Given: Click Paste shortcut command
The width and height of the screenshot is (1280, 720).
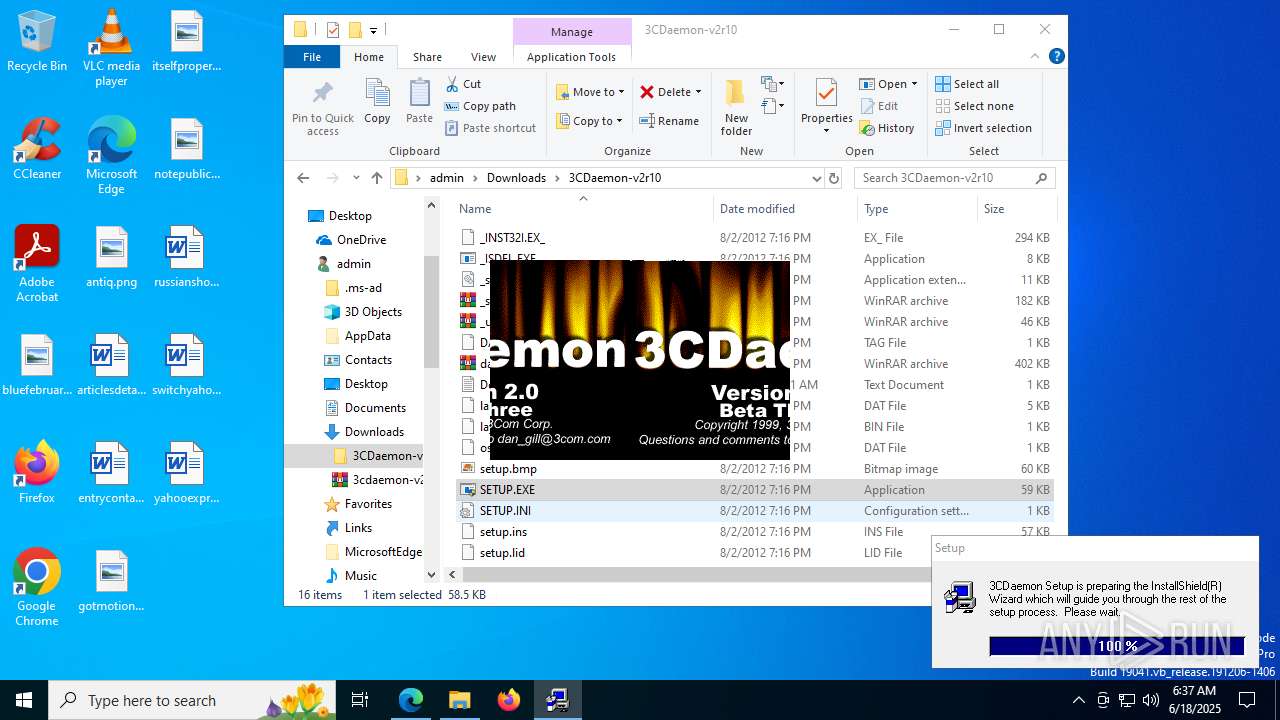Looking at the screenshot, I should coord(490,128).
